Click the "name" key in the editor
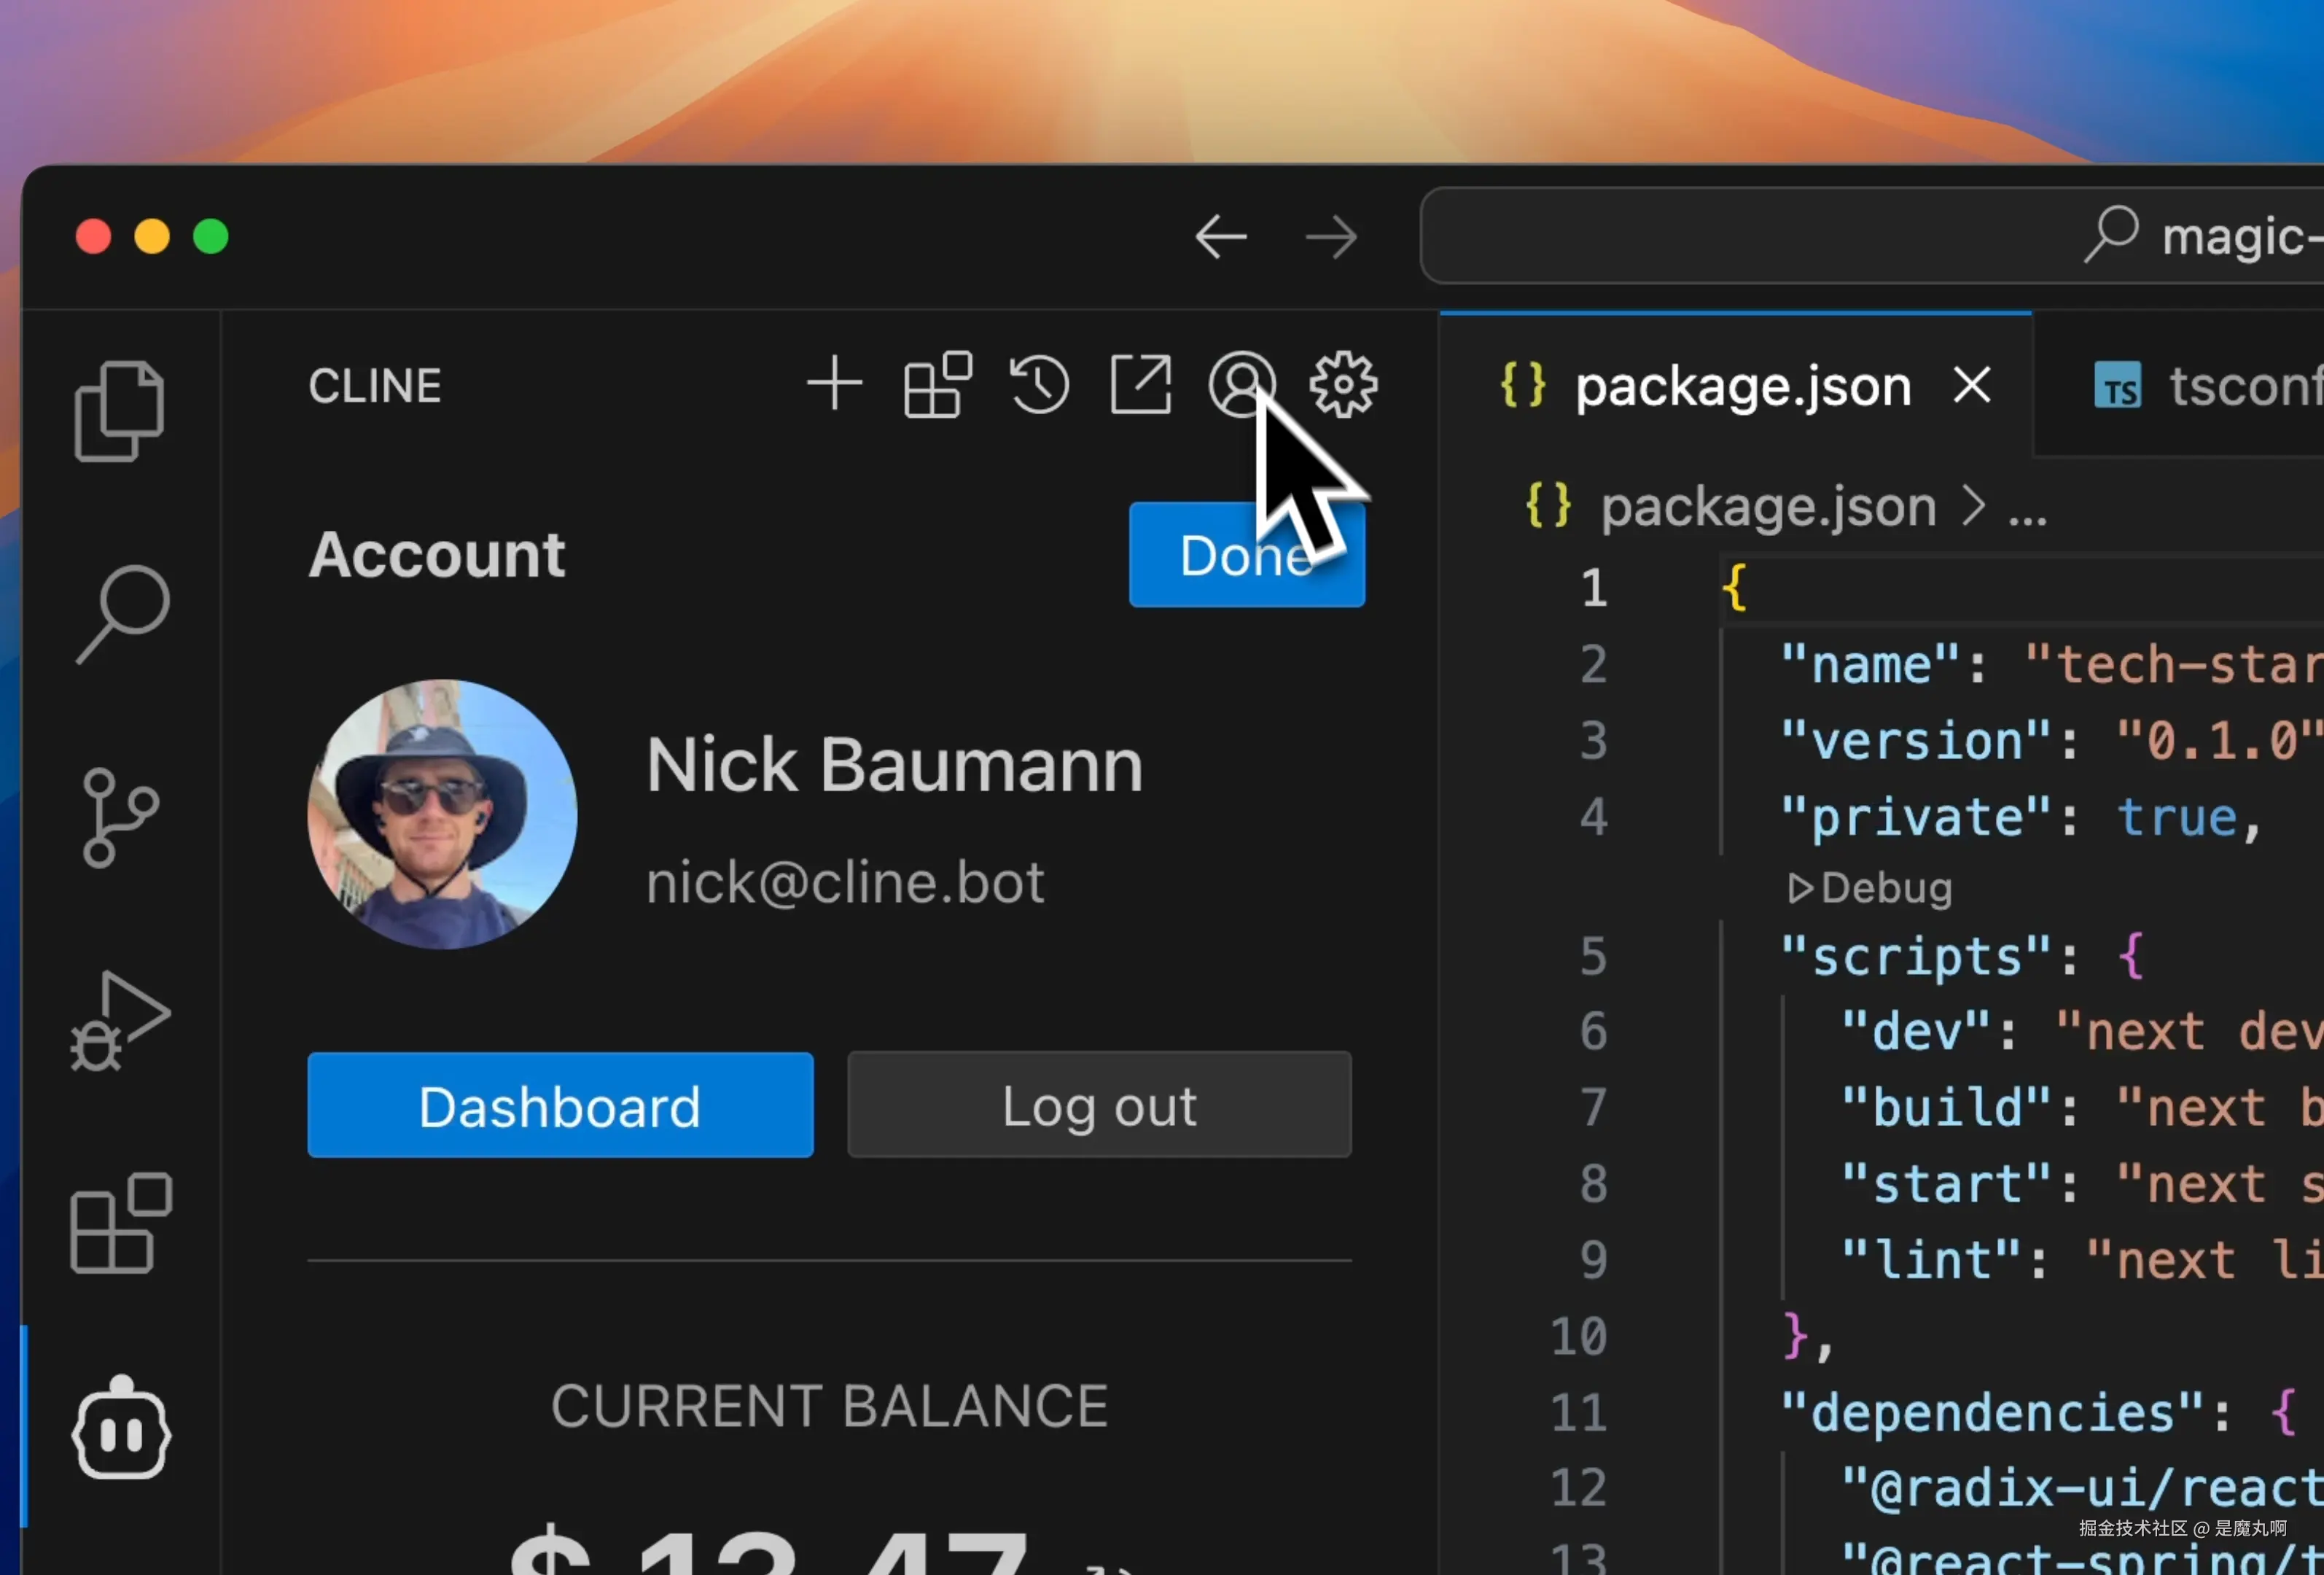This screenshot has width=2324, height=1575. pos(1870,665)
